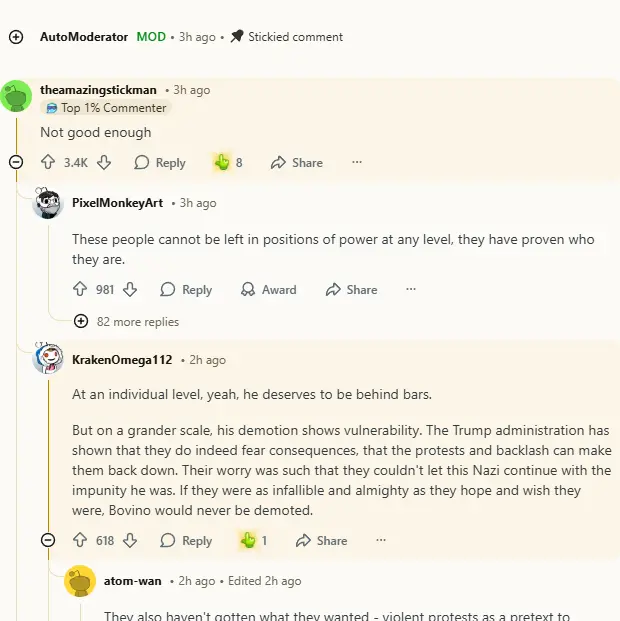This screenshot has height=621, width=620.
Task: Give an Award to PixelMonkeyArt's comment
Action: 269,289
